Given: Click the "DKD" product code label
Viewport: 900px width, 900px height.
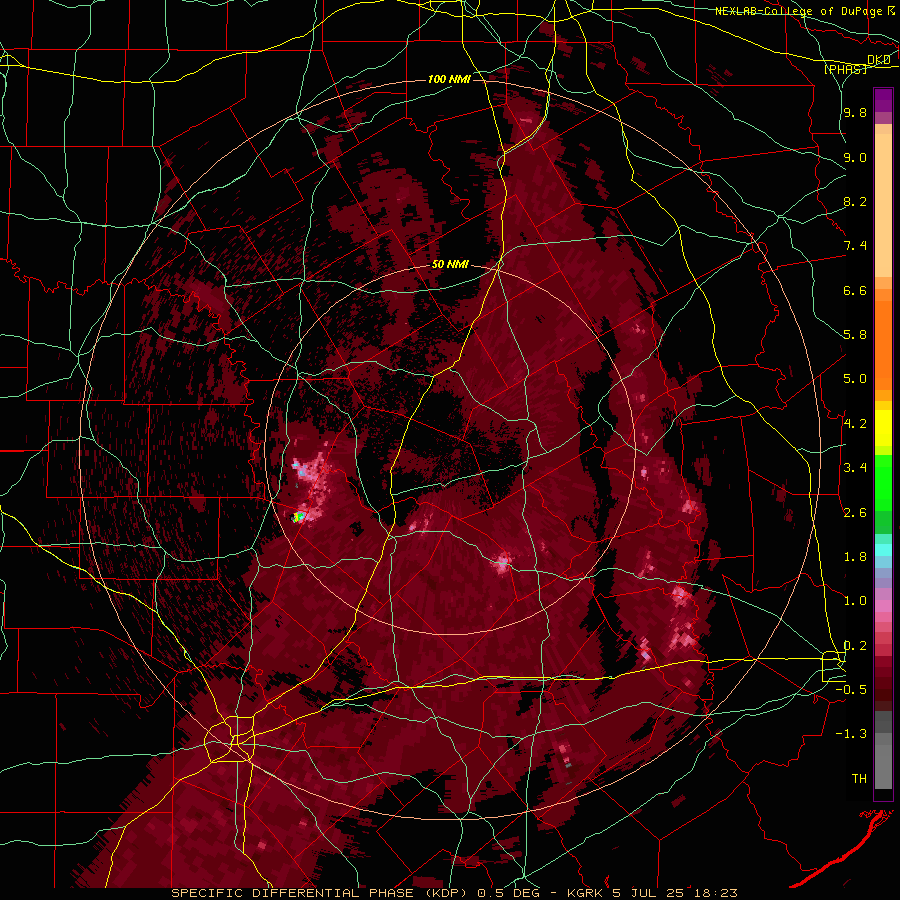Looking at the screenshot, I should point(879,60).
